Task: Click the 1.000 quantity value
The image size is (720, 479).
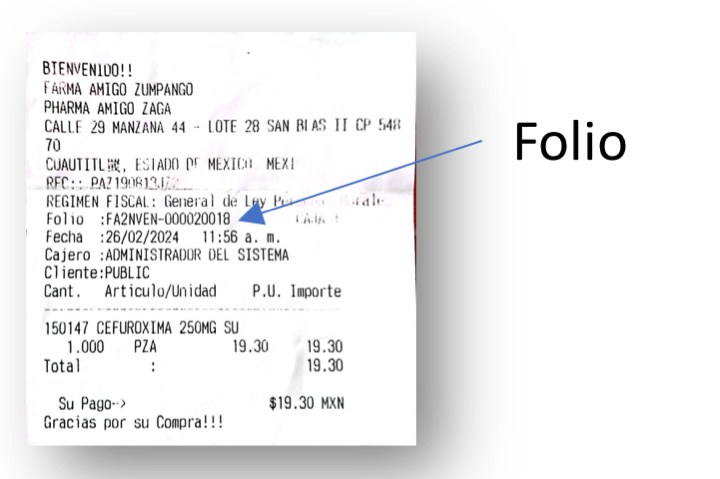Action: [85, 347]
